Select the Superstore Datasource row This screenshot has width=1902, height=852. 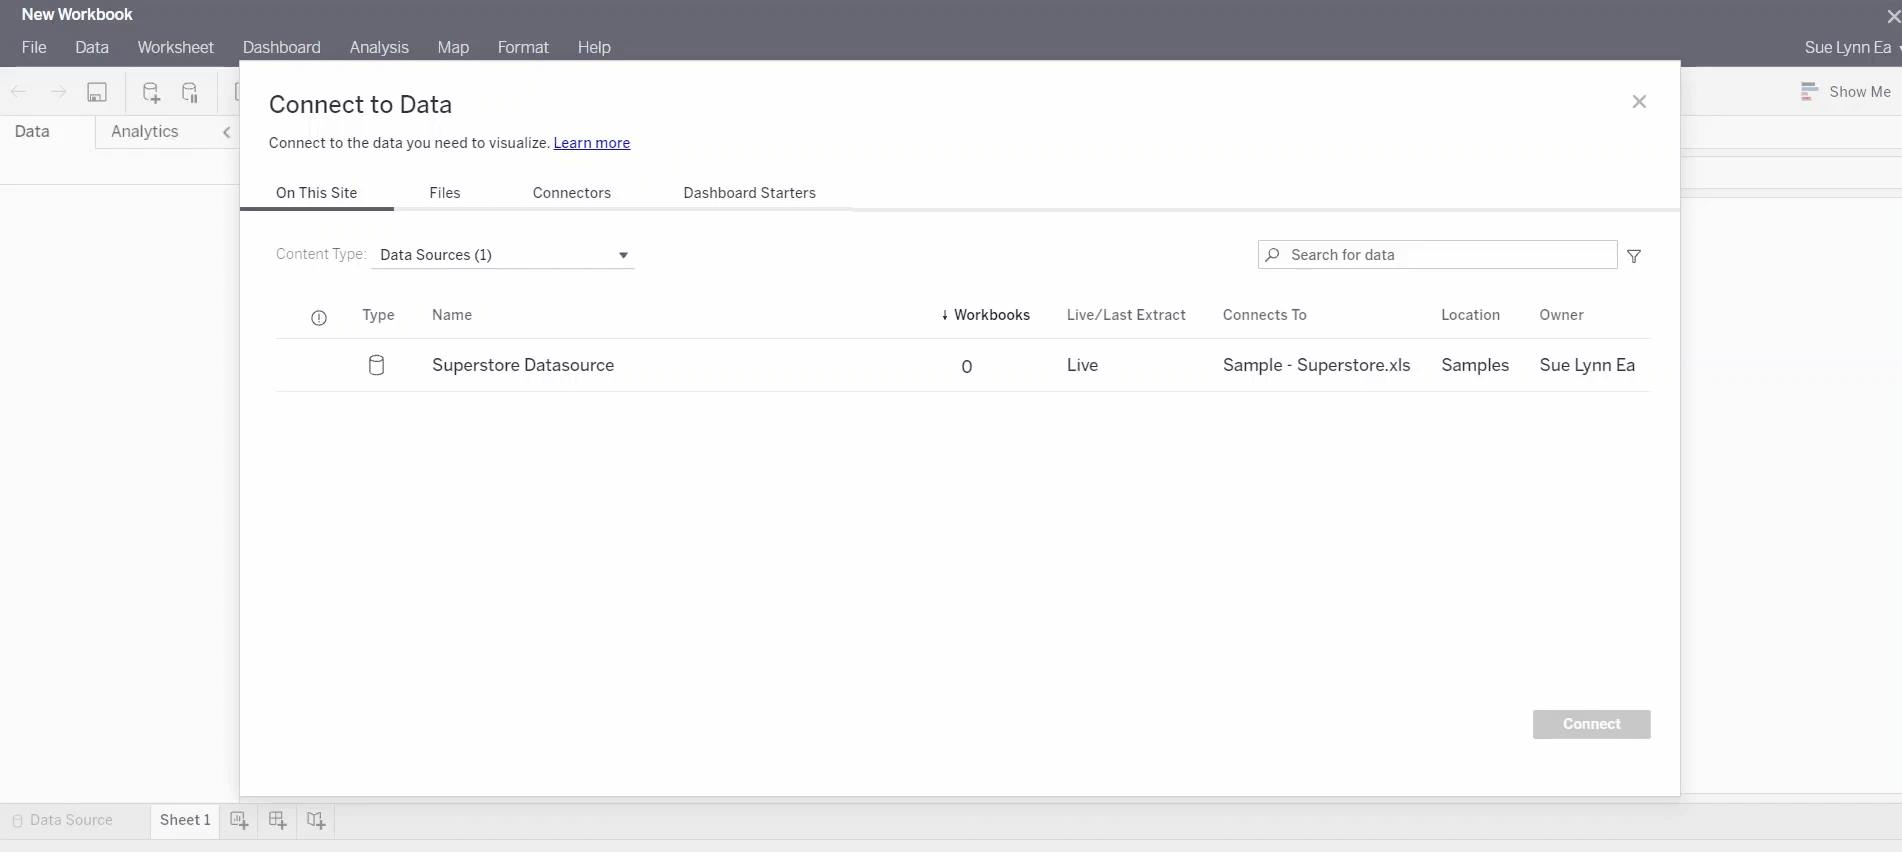[x=523, y=365]
